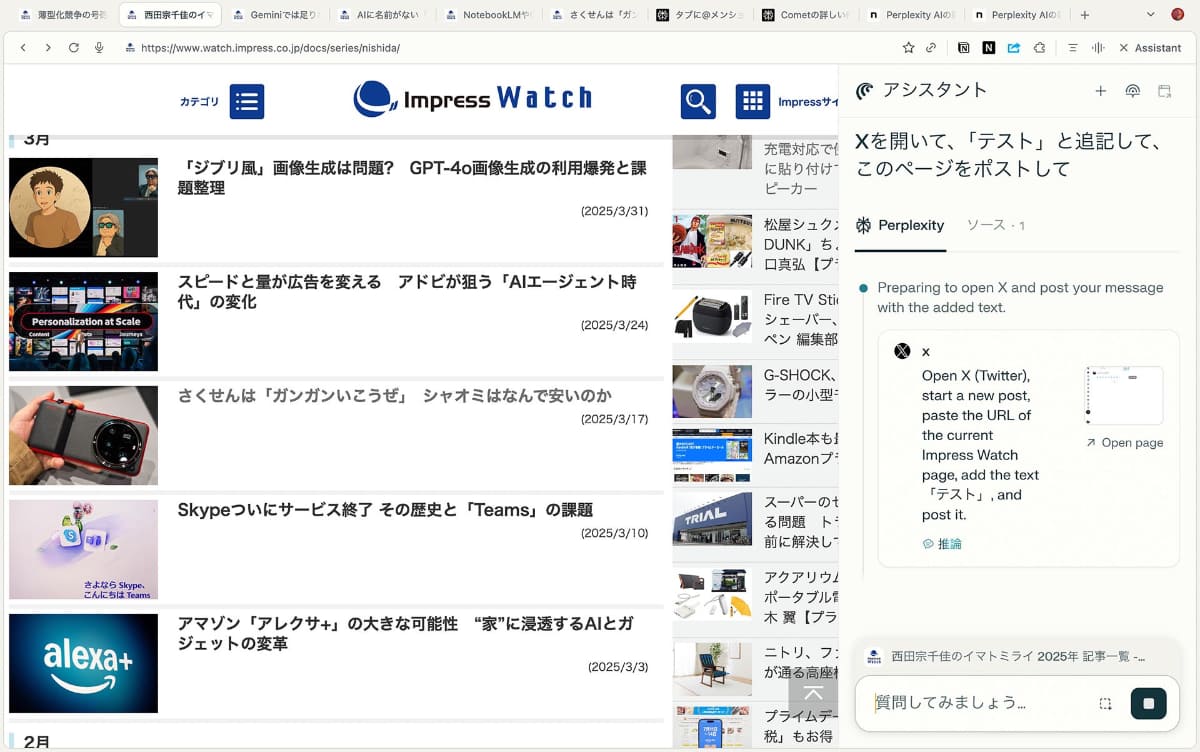Reload the page with the refresh icon

pos(73,48)
